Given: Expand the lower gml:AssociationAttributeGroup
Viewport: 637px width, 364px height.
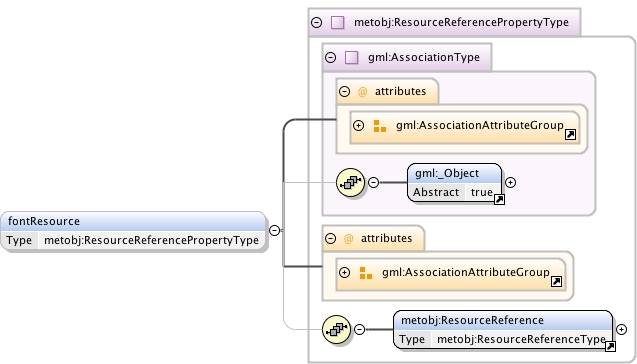Looking at the screenshot, I should (344, 272).
